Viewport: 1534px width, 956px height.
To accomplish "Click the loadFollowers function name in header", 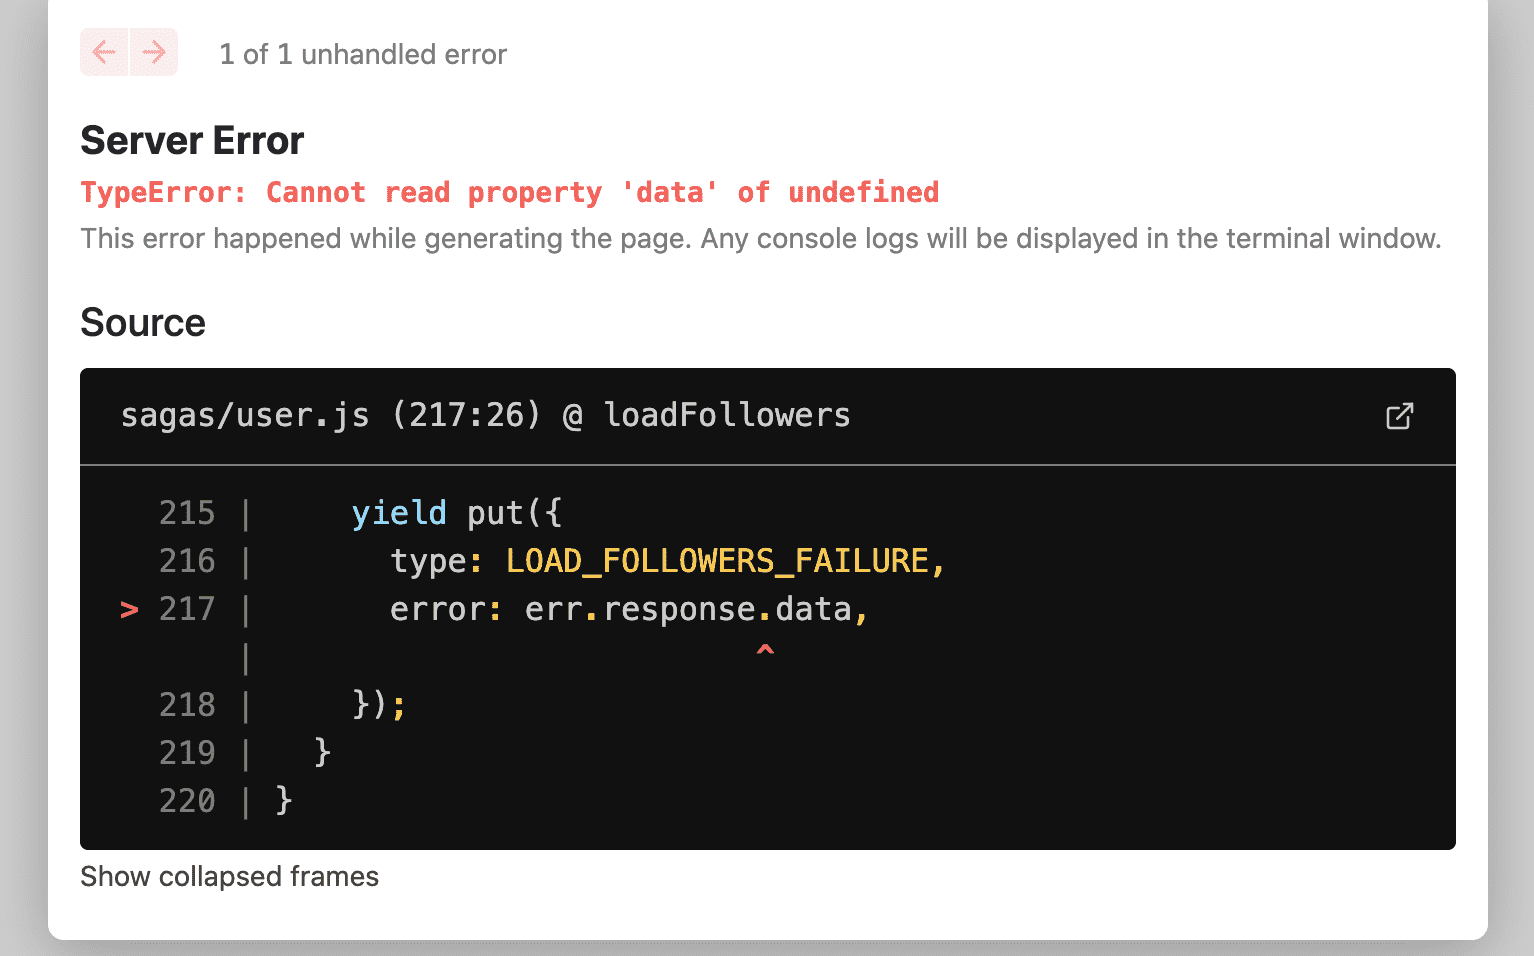I will pyautogui.click(x=727, y=415).
